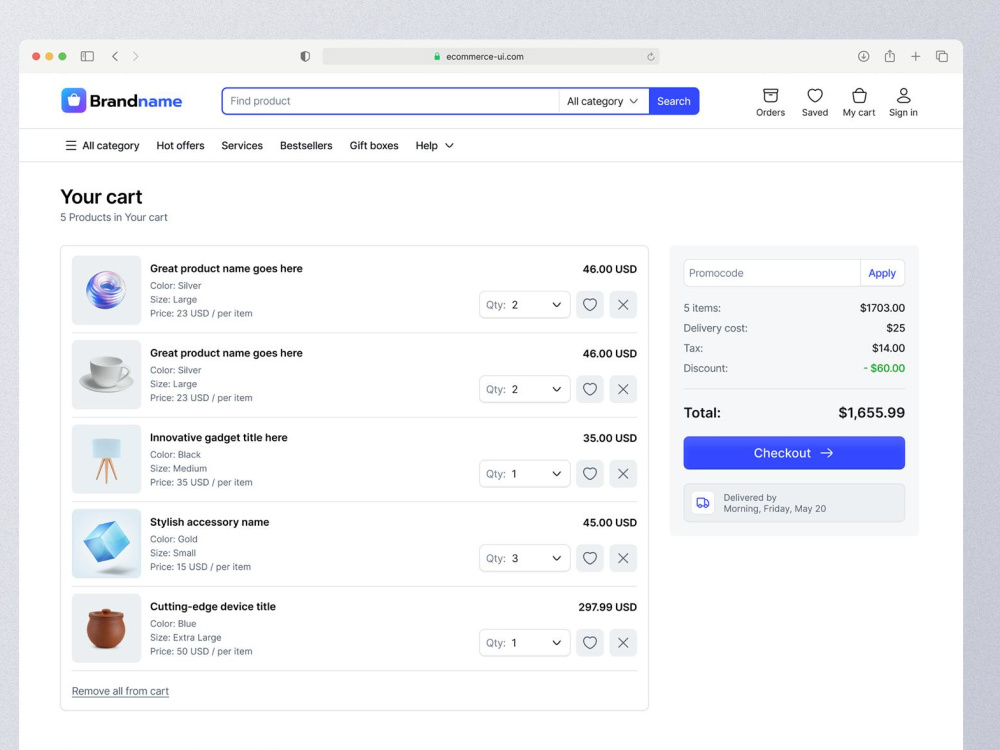1000x750 pixels.
Task: Save Cutting-edge device title to favorites
Action: (590, 643)
